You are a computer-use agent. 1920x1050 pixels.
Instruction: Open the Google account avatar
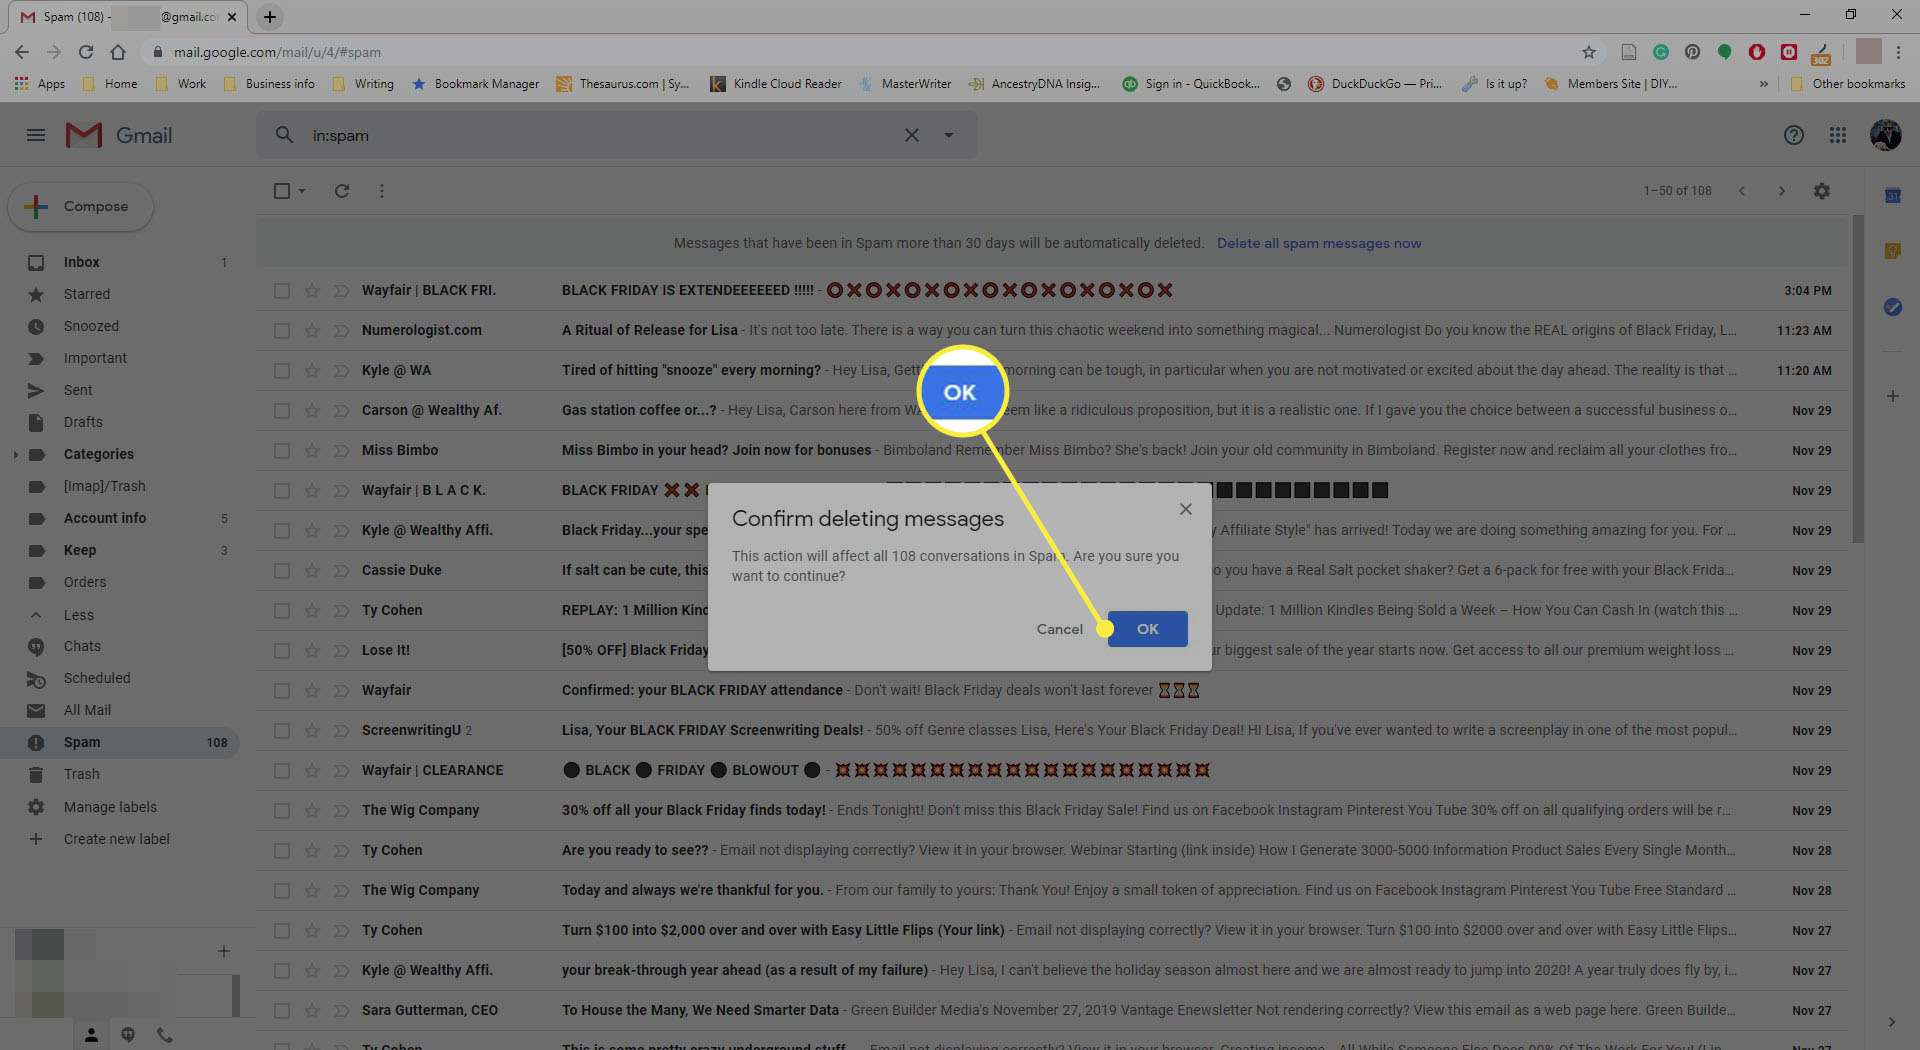point(1885,135)
